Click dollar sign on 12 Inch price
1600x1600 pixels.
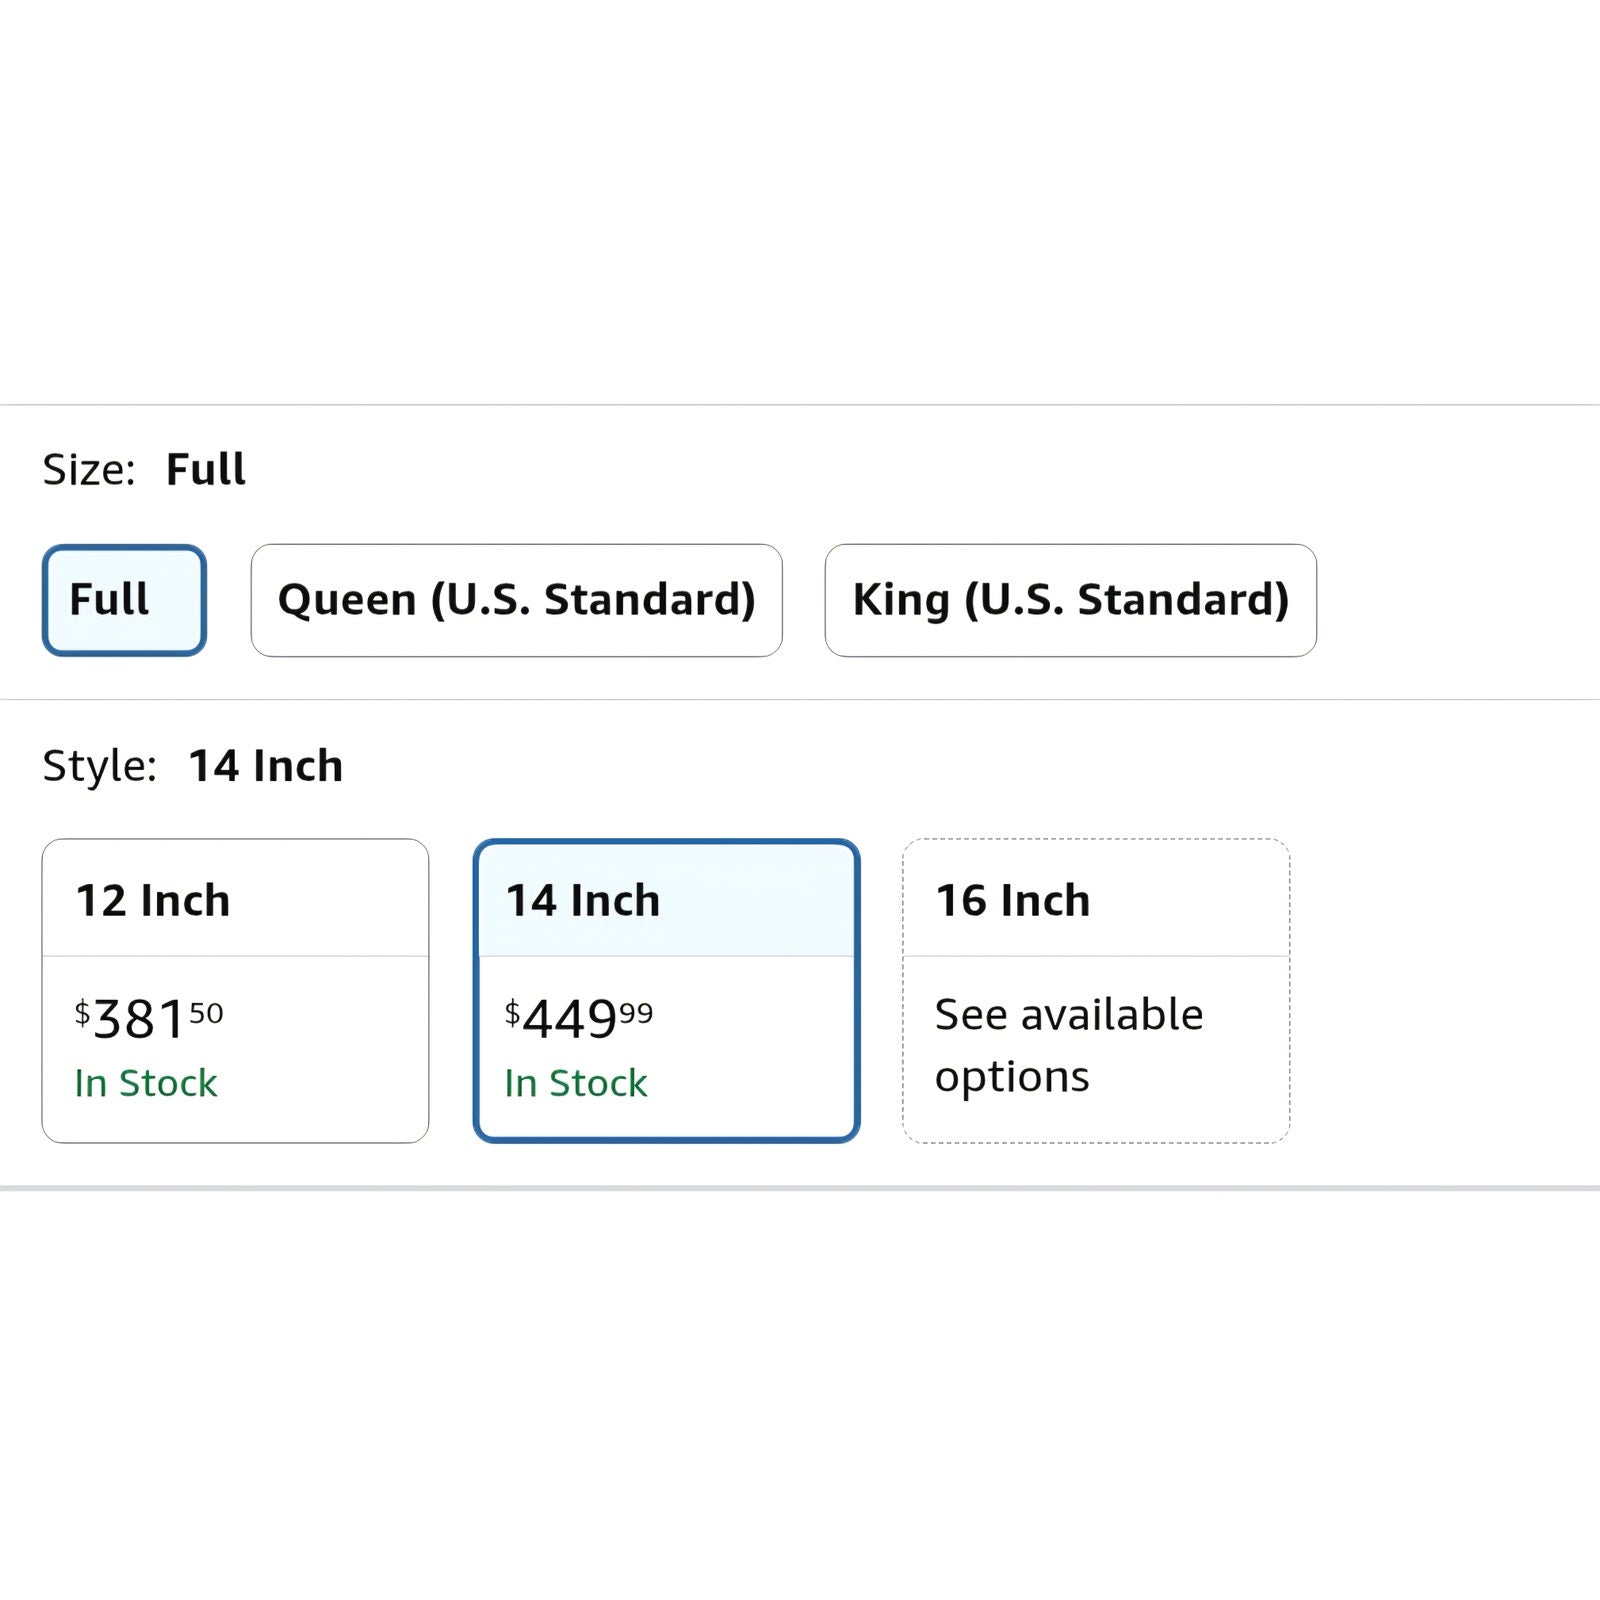click(x=82, y=1013)
